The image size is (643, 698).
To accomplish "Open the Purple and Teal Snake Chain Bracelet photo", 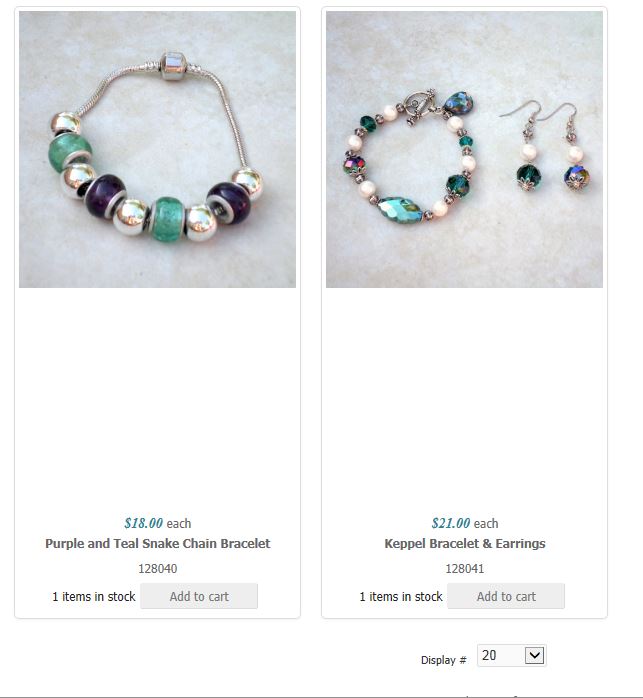I will (x=157, y=150).
